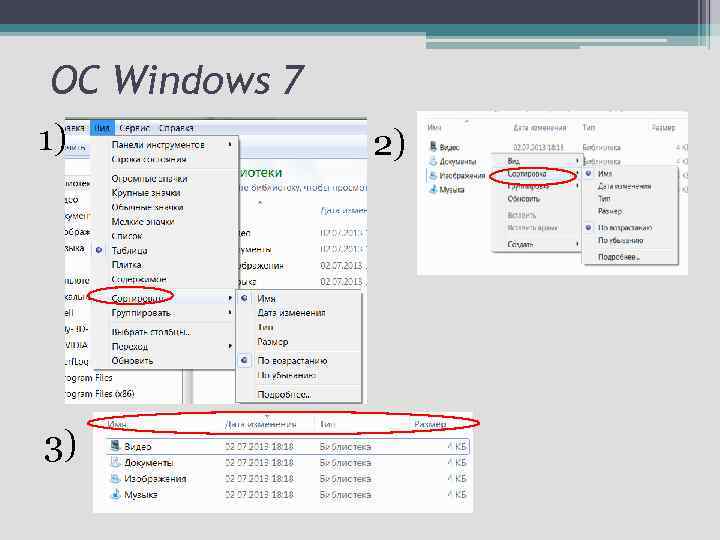
Task: Select the Видео row name in screenshot 3
Action: (x=138, y=446)
